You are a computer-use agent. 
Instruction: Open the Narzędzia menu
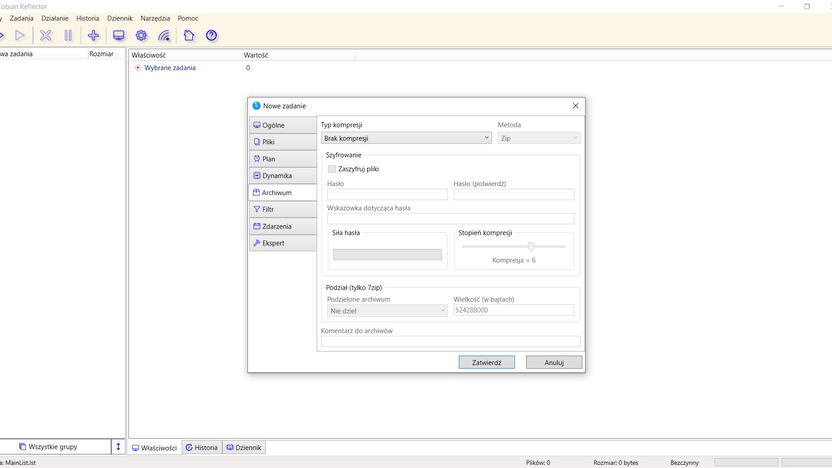click(x=155, y=18)
